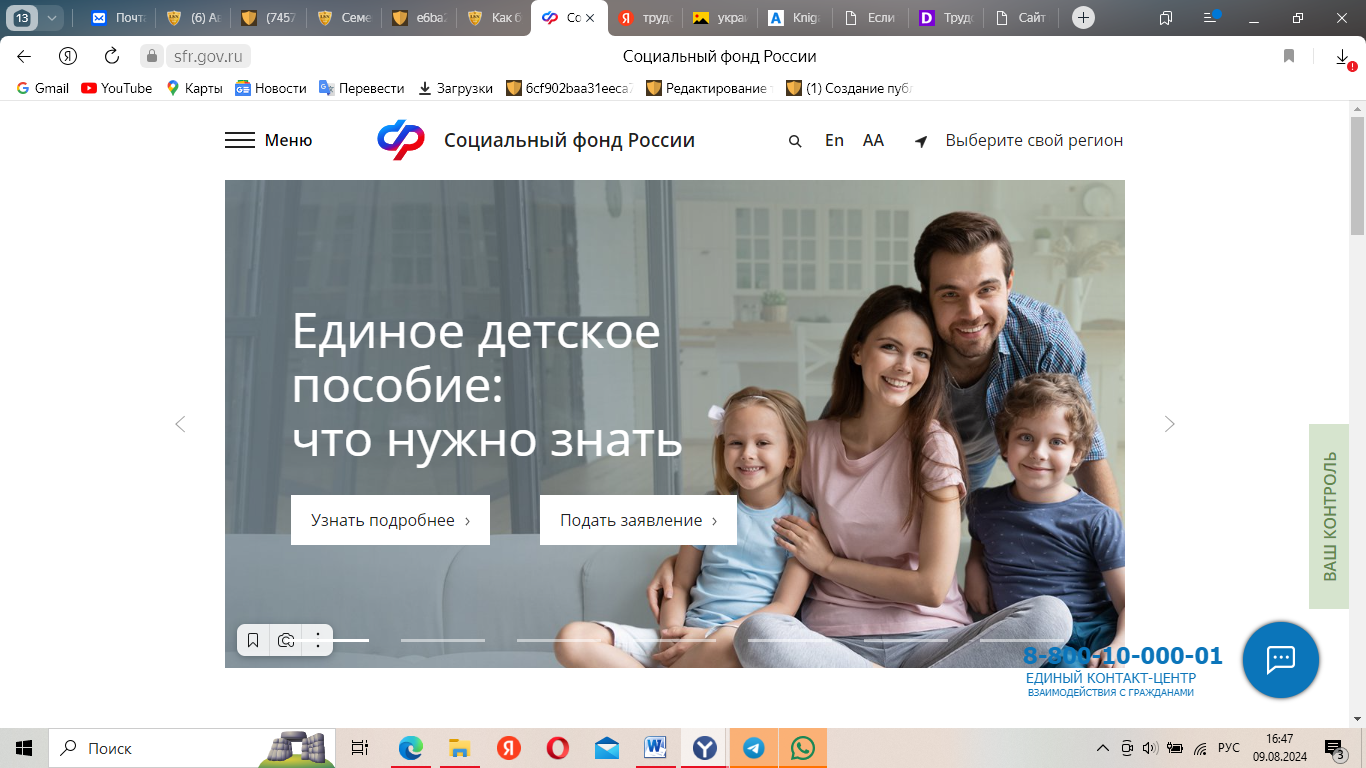Open Telegram from the taskbar

[753, 748]
